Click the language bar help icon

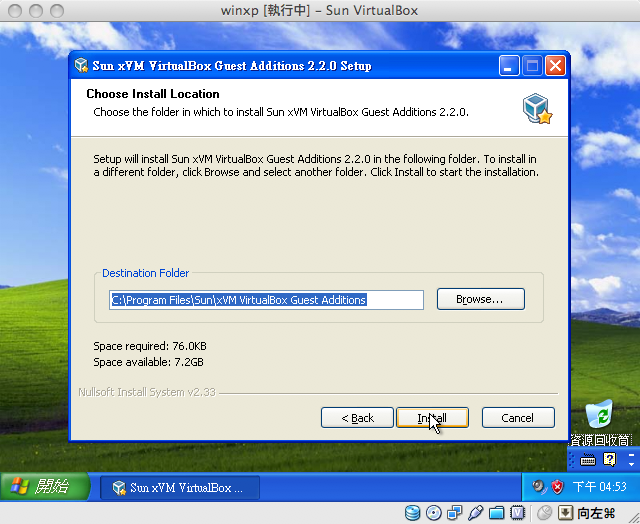click(609, 460)
